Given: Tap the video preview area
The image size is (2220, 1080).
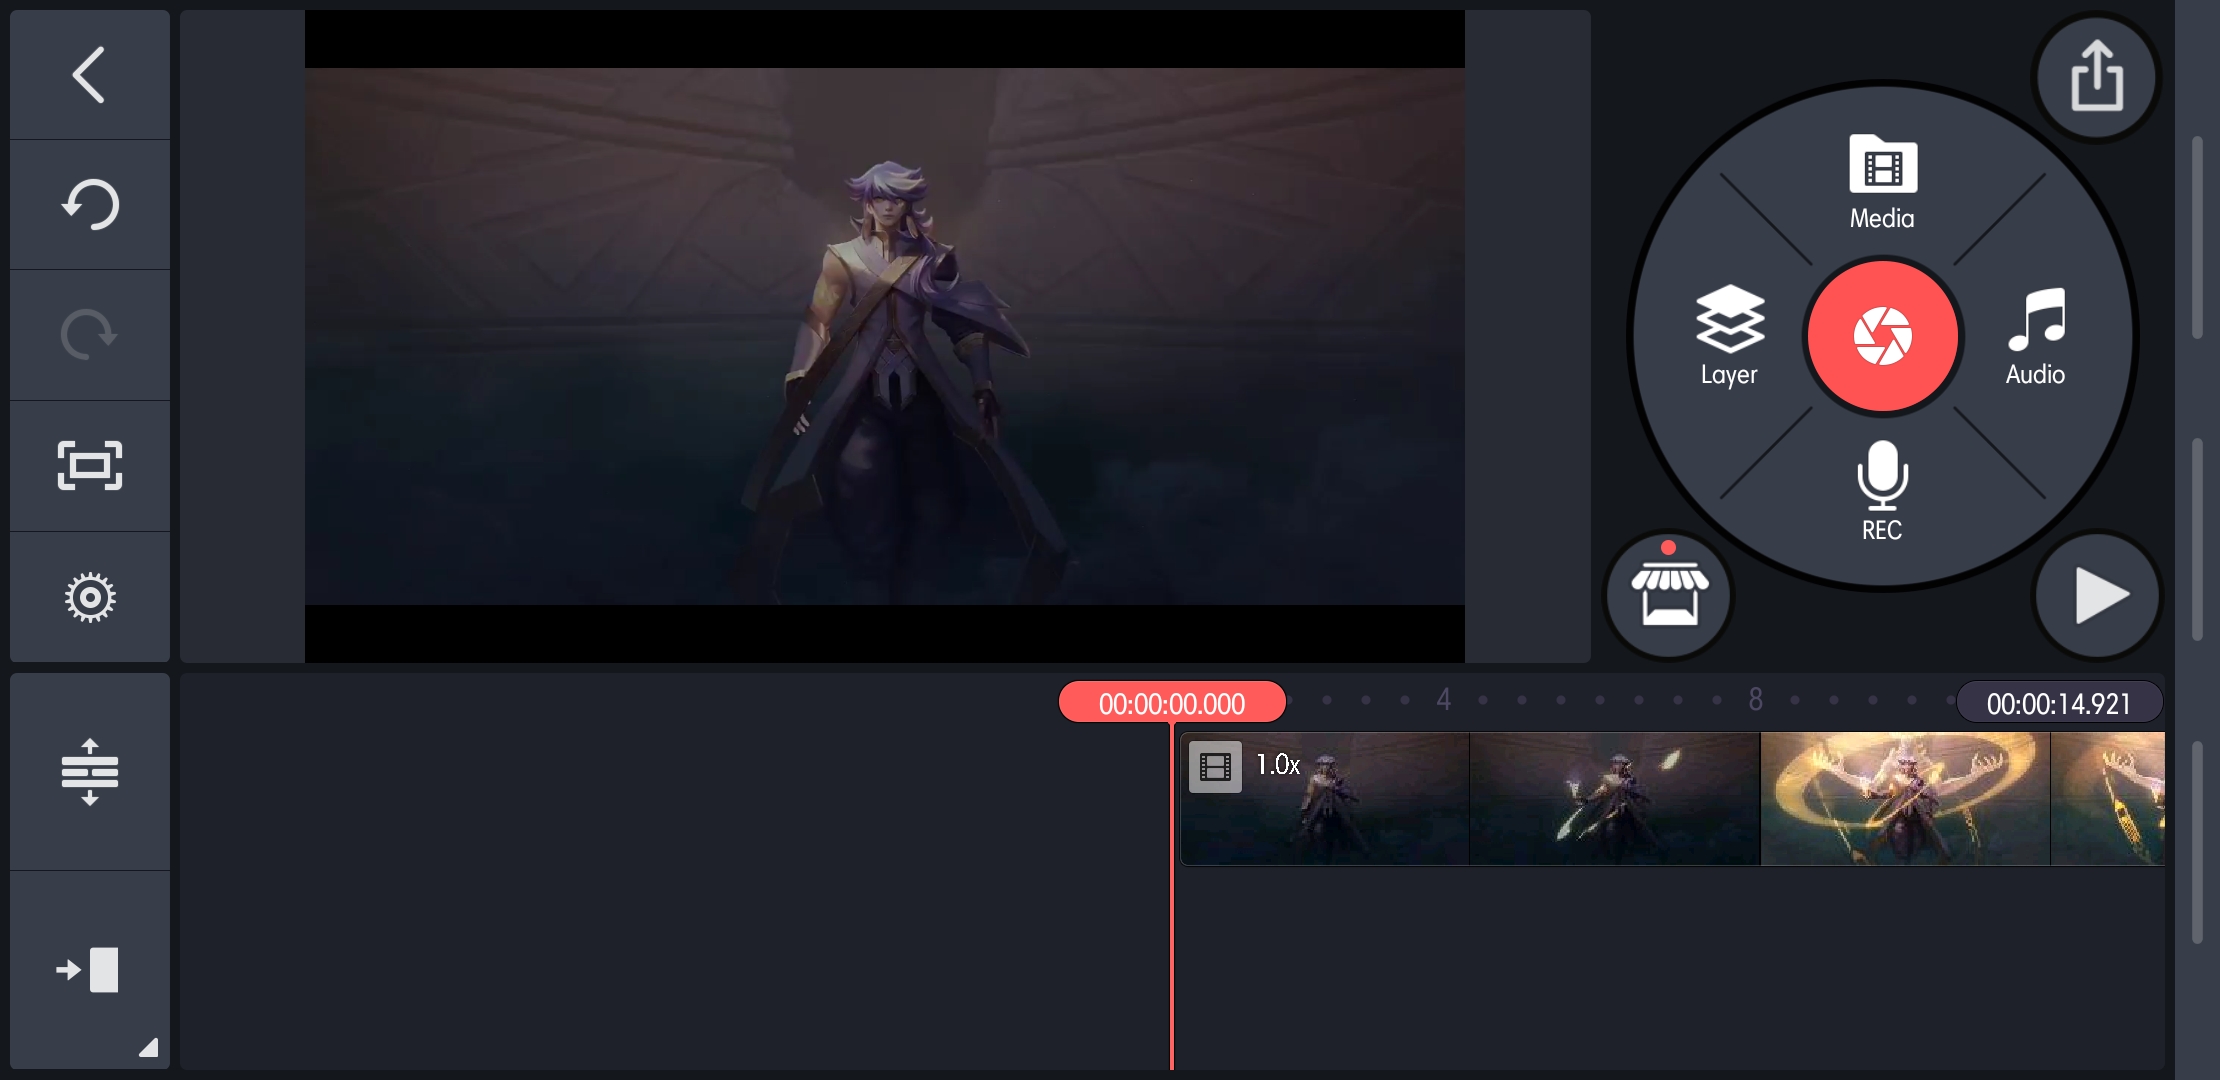Looking at the screenshot, I should (885, 336).
